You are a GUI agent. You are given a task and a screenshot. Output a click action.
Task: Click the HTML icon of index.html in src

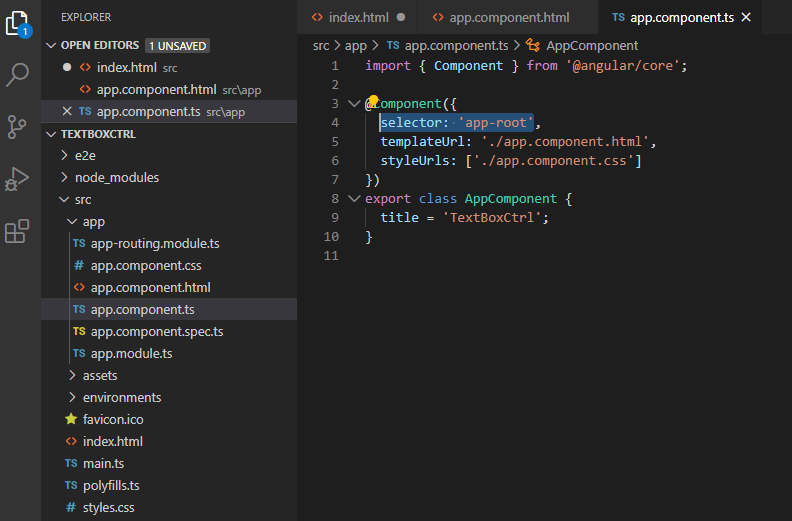tap(71, 441)
